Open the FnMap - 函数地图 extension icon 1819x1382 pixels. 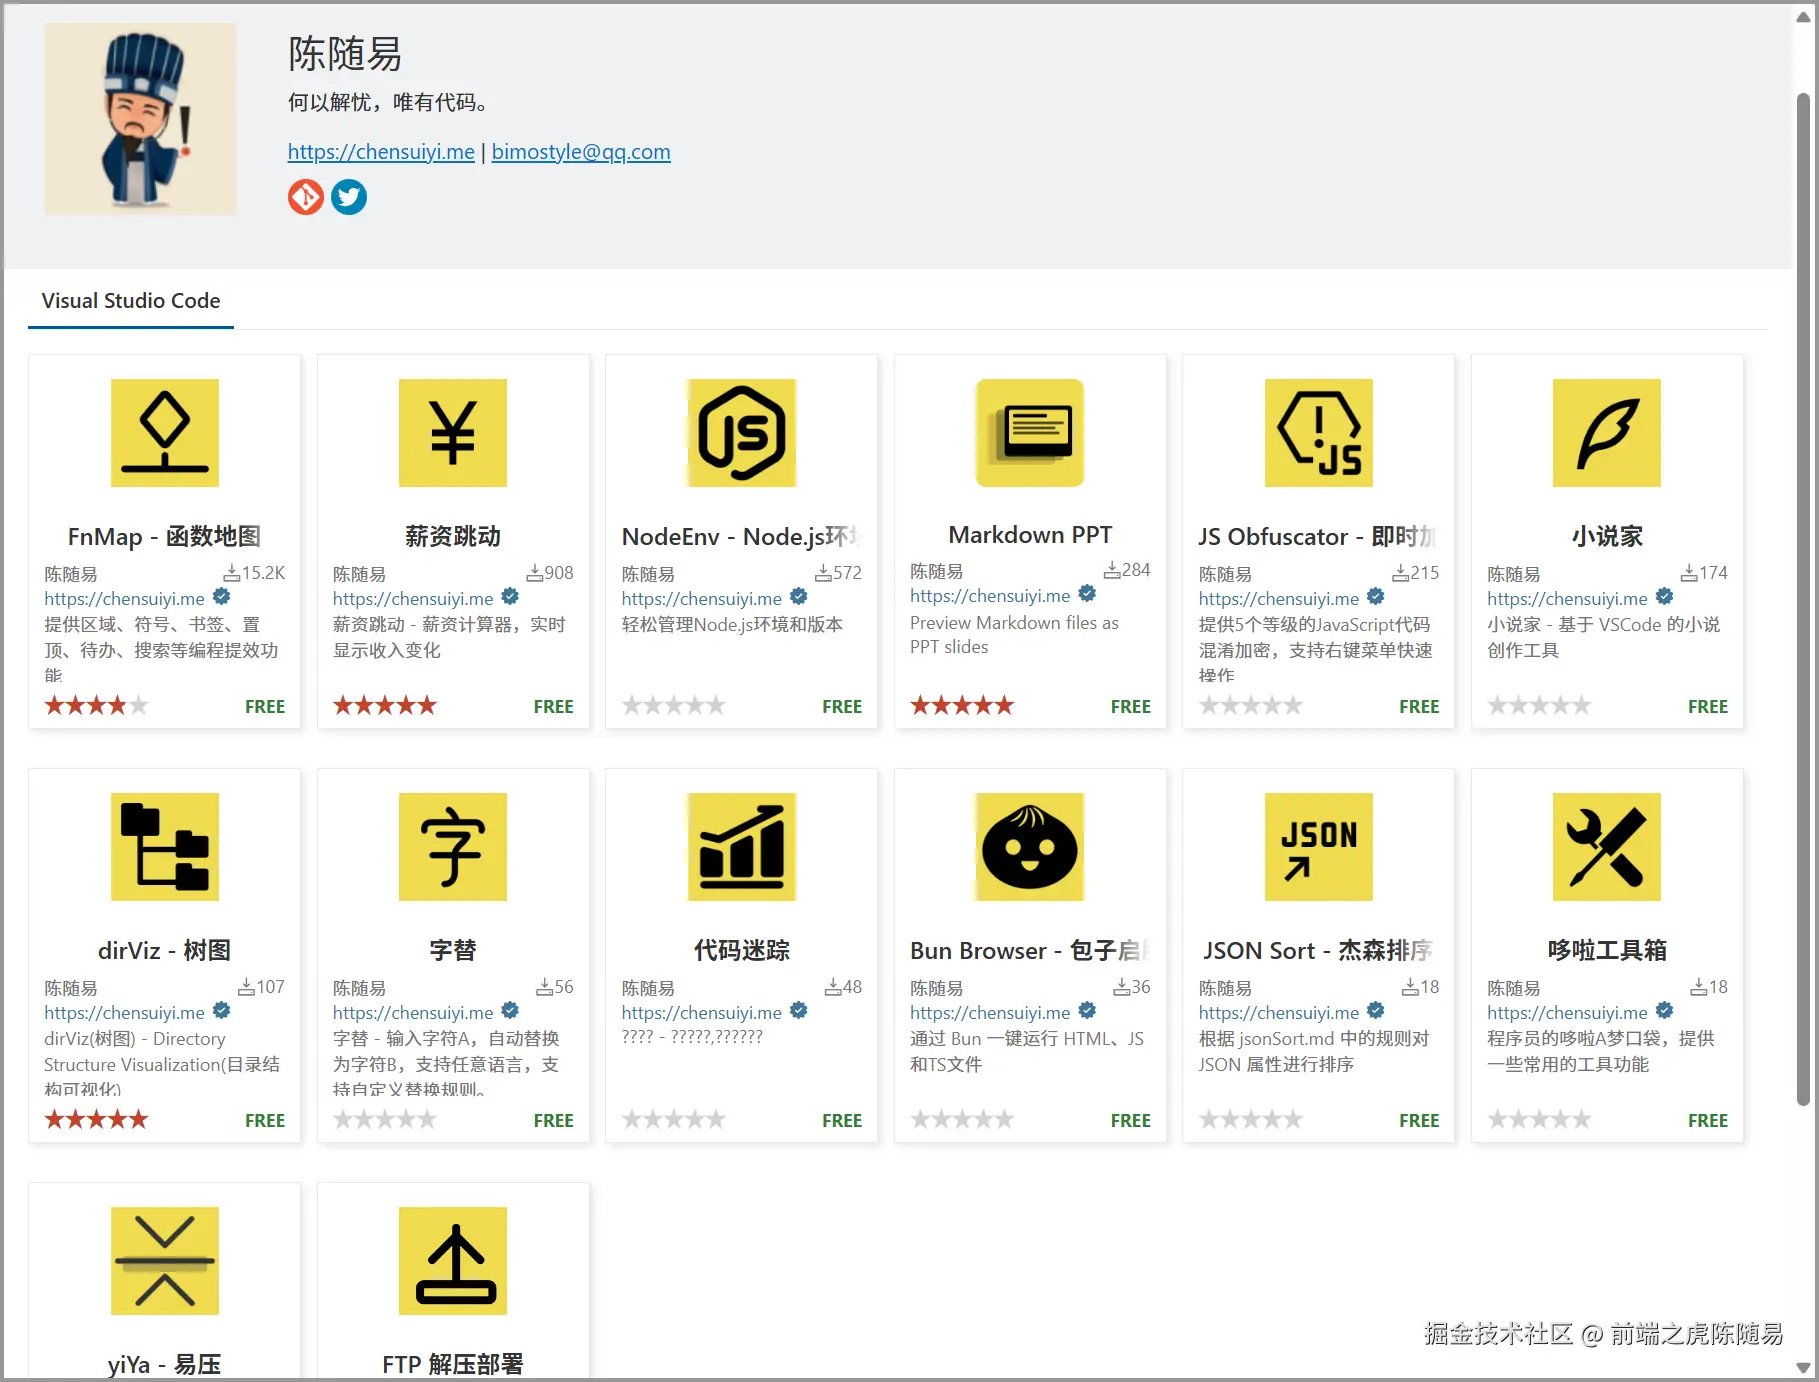click(164, 433)
